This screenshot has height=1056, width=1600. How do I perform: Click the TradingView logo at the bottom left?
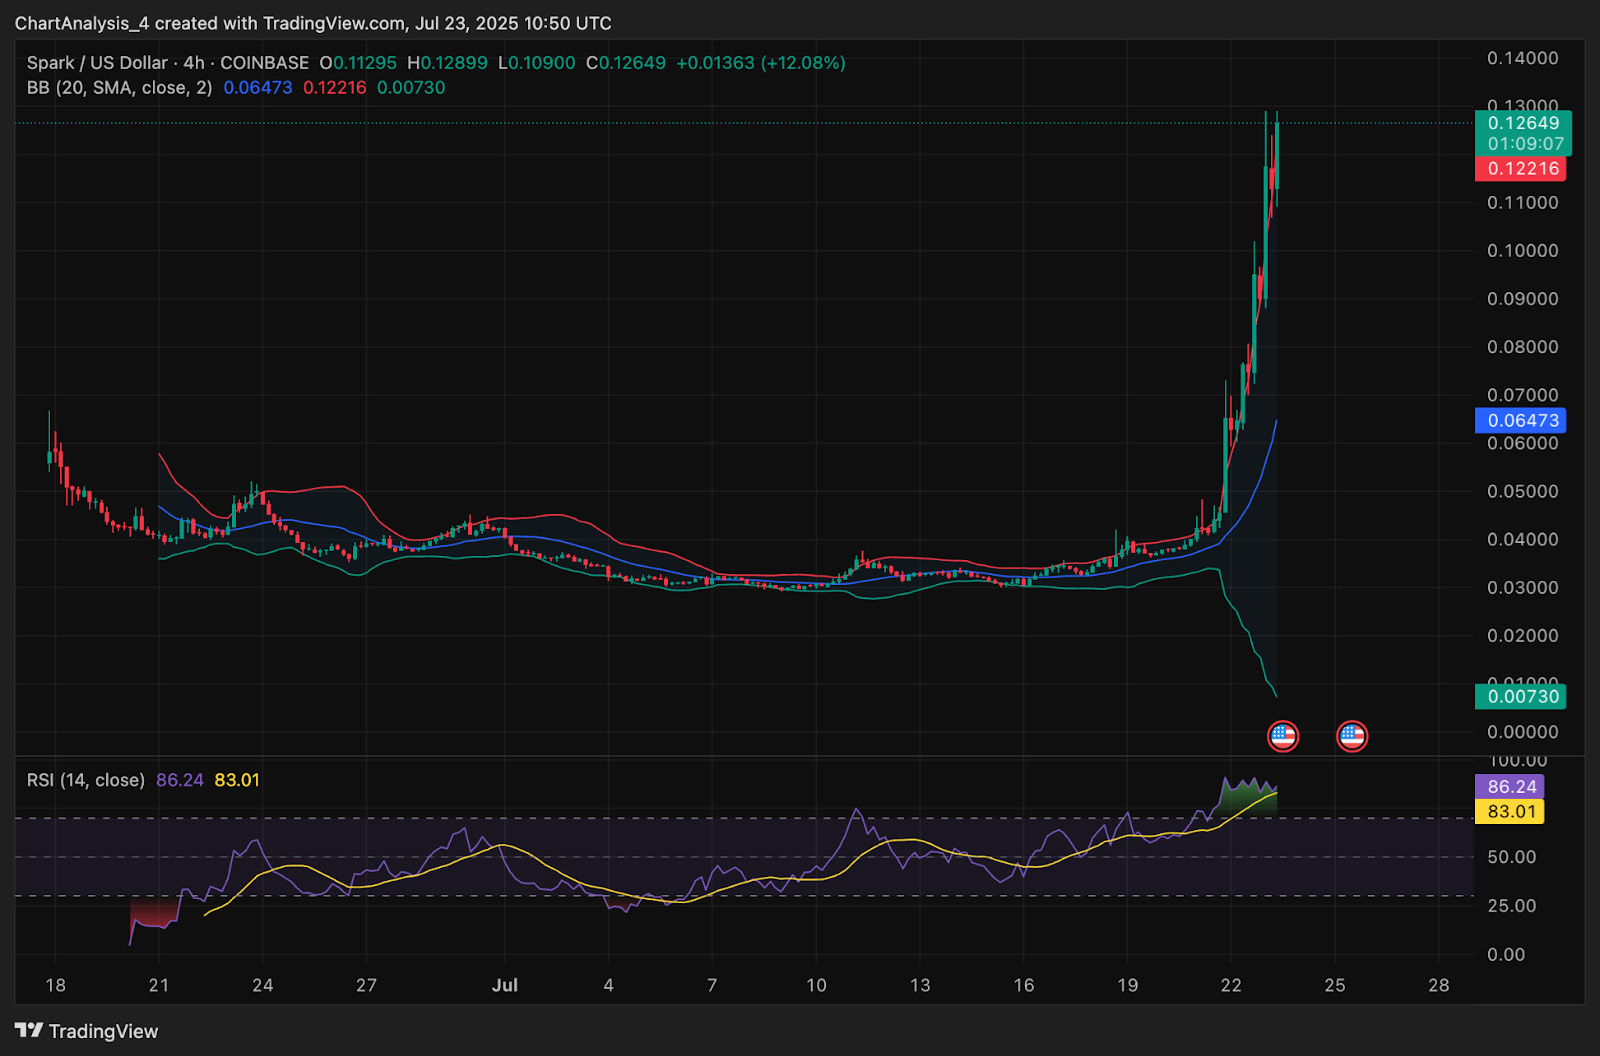coord(87,1031)
